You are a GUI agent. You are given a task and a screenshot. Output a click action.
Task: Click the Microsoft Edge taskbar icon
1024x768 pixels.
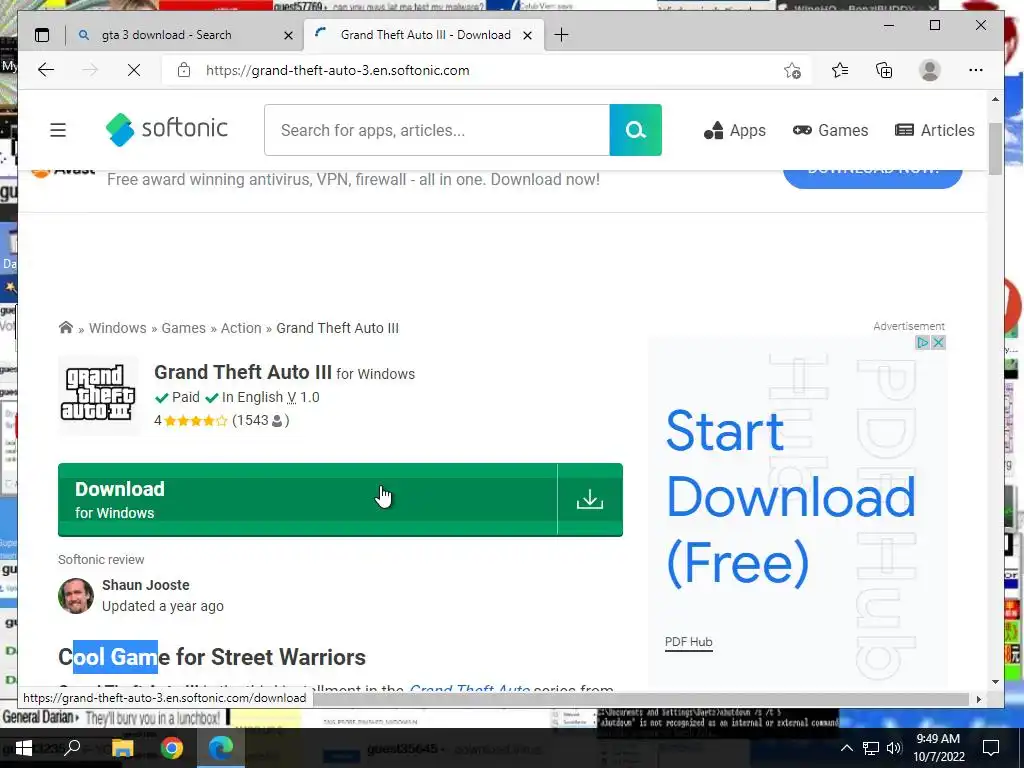[x=221, y=748]
